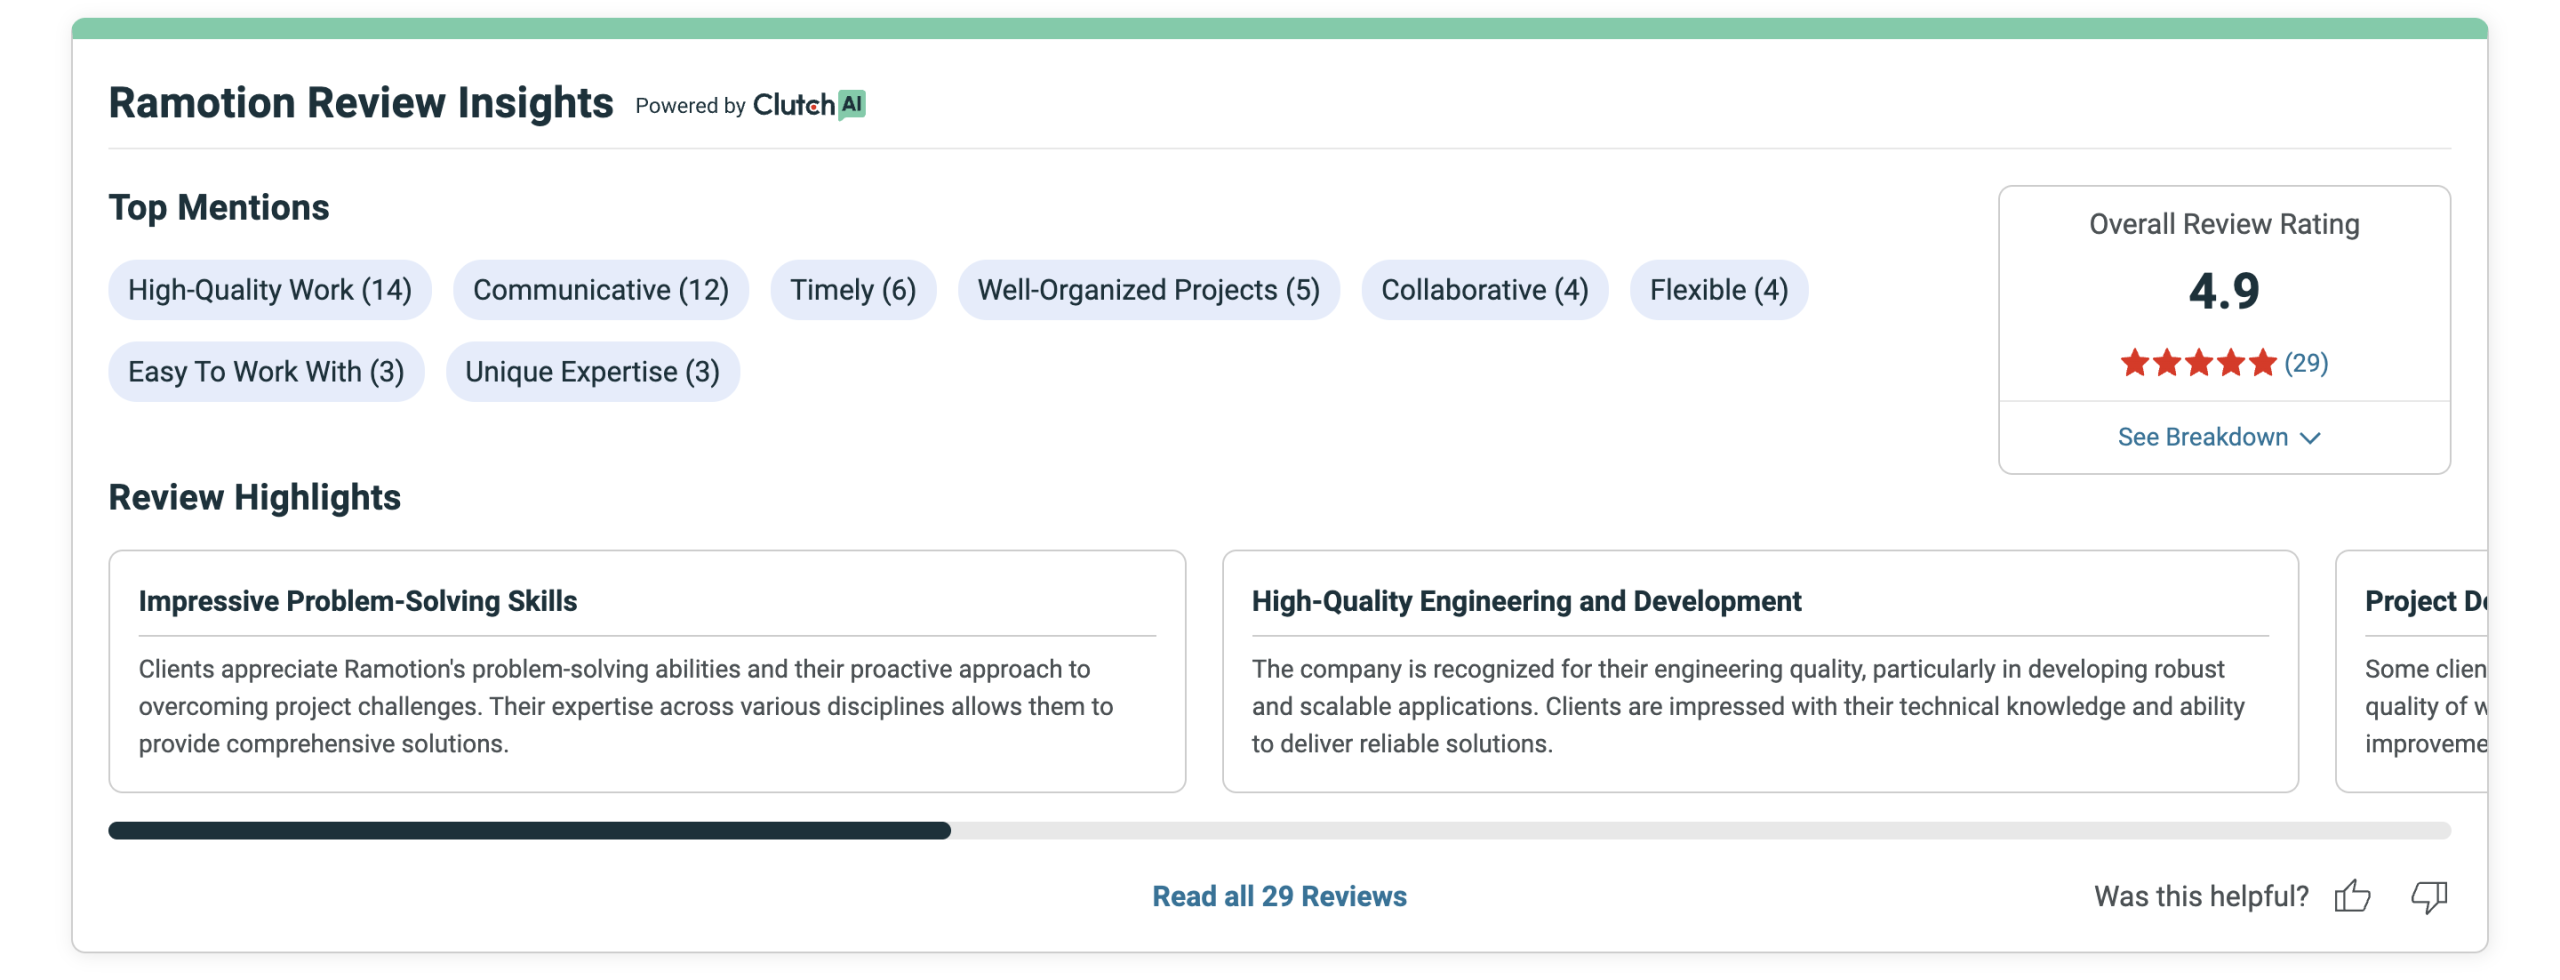Pick the Well-Organized Projects (5) tag

pyautogui.click(x=1147, y=290)
